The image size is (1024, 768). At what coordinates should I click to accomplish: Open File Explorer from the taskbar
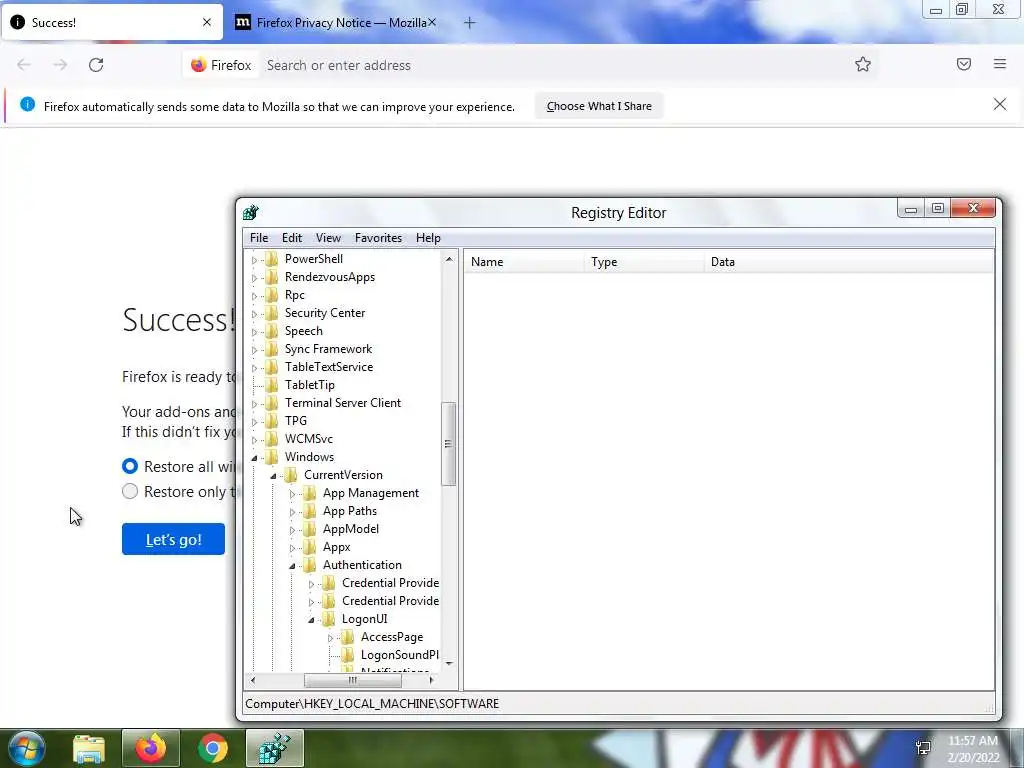point(88,749)
